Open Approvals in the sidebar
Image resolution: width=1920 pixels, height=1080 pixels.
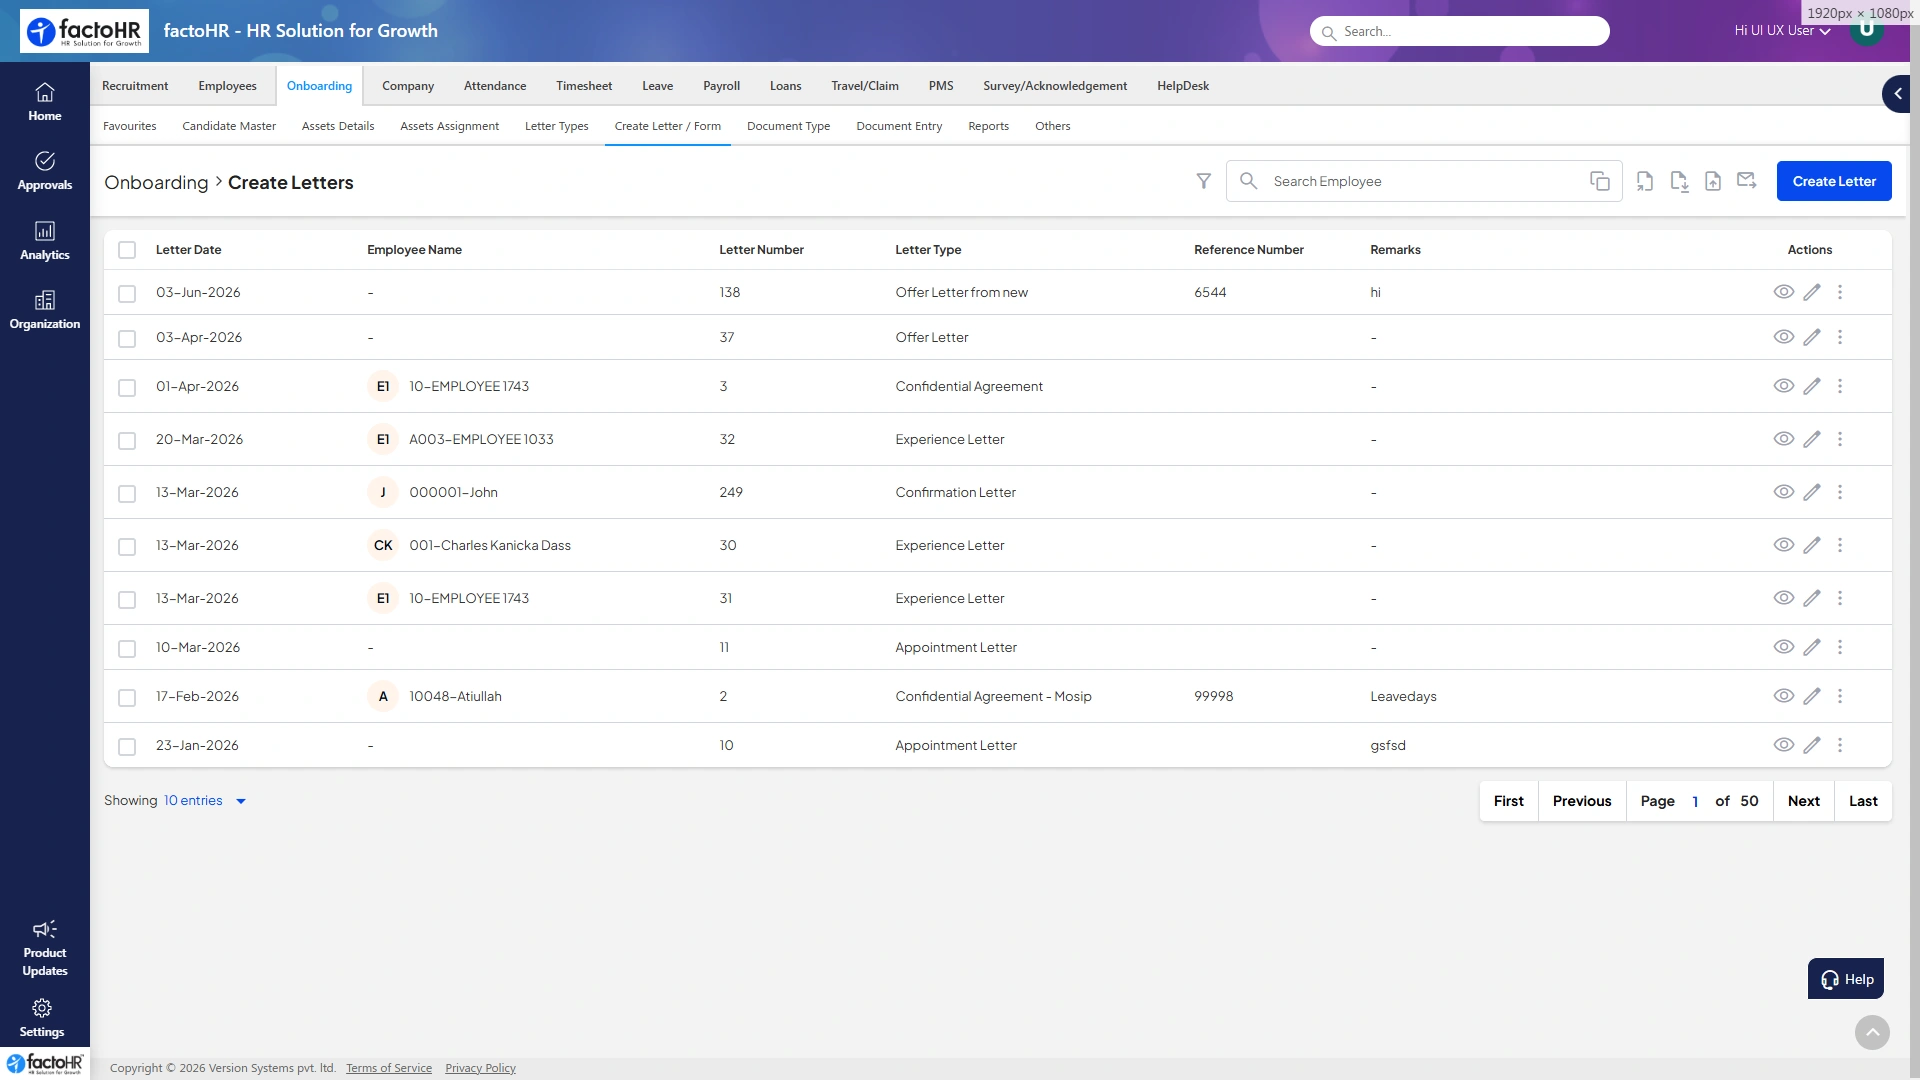click(x=45, y=171)
